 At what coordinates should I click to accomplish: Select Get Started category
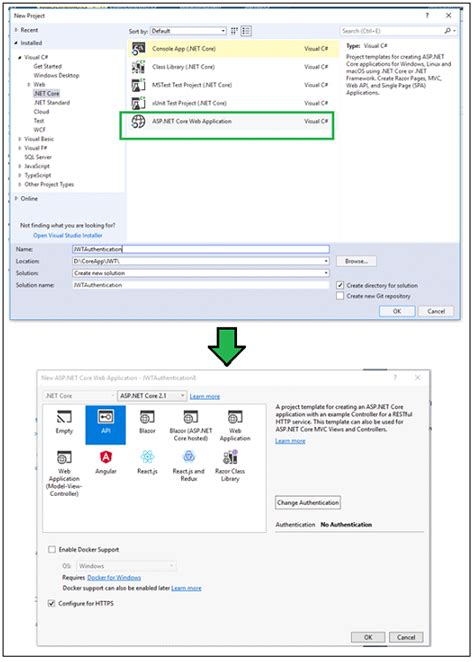click(x=48, y=66)
